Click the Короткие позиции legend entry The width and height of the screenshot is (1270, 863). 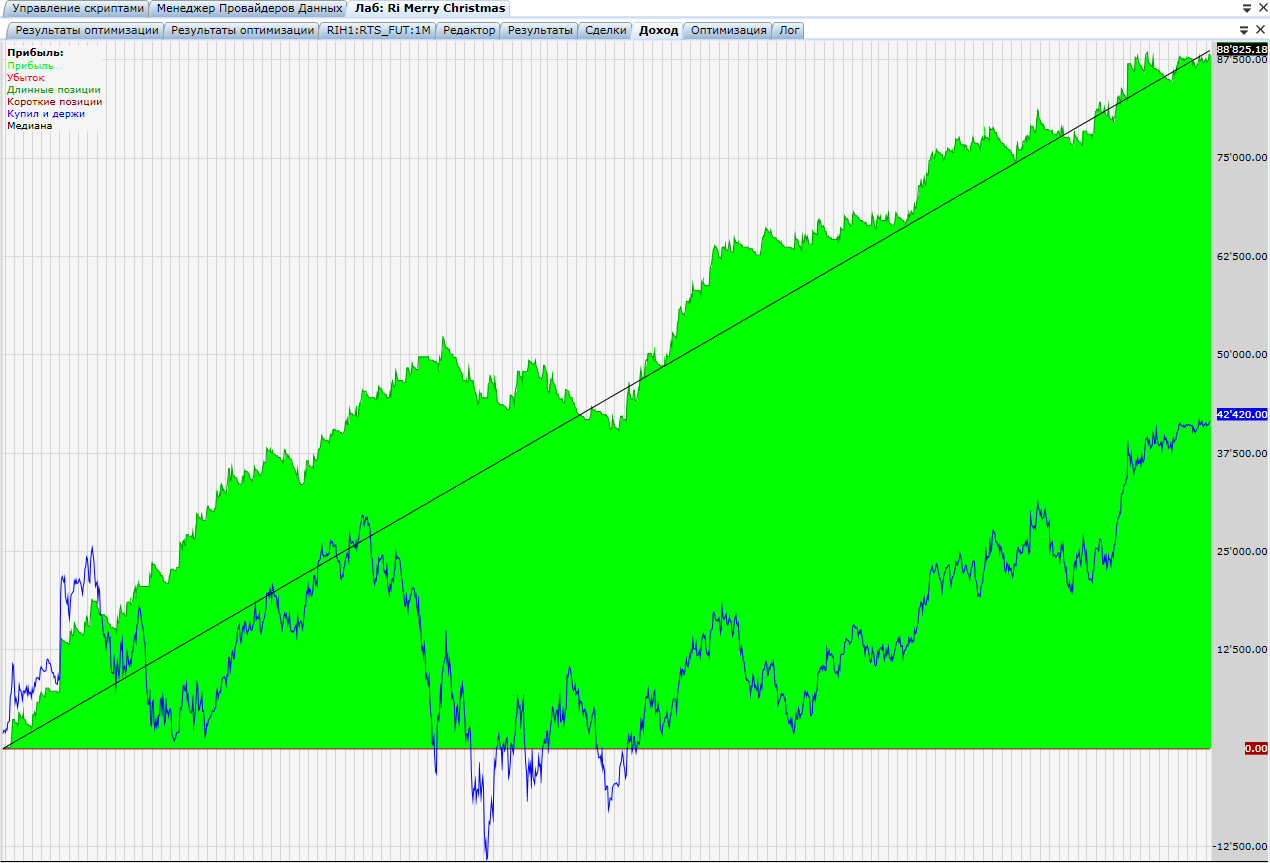pyautogui.click(x=54, y=101)
